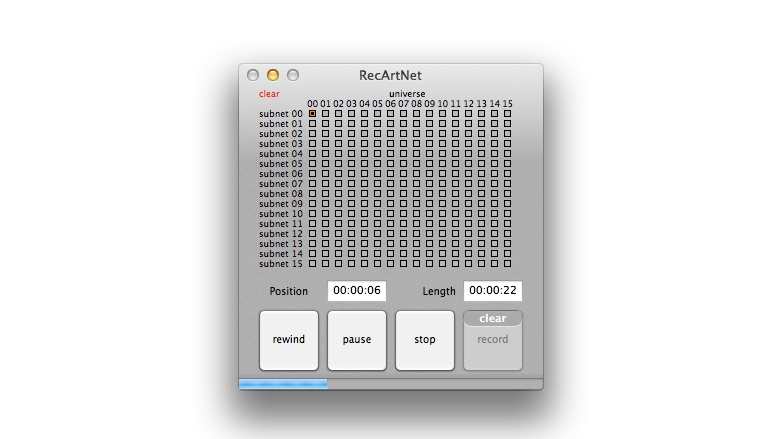
Task: Click the Length time field
Action: tap(492, 291)
